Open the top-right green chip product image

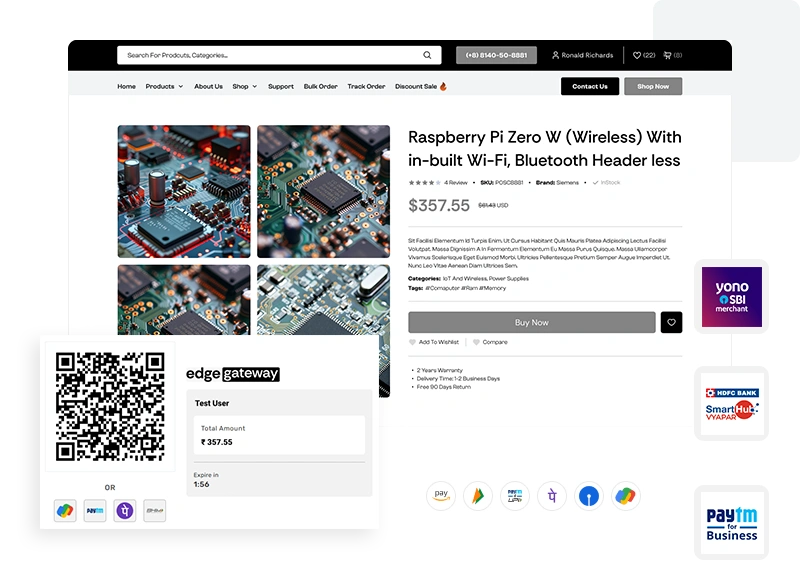click(x=323, y=191)
